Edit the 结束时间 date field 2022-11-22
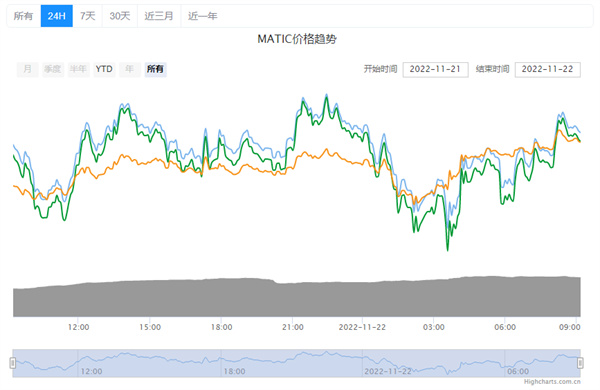 click(548, 69)
